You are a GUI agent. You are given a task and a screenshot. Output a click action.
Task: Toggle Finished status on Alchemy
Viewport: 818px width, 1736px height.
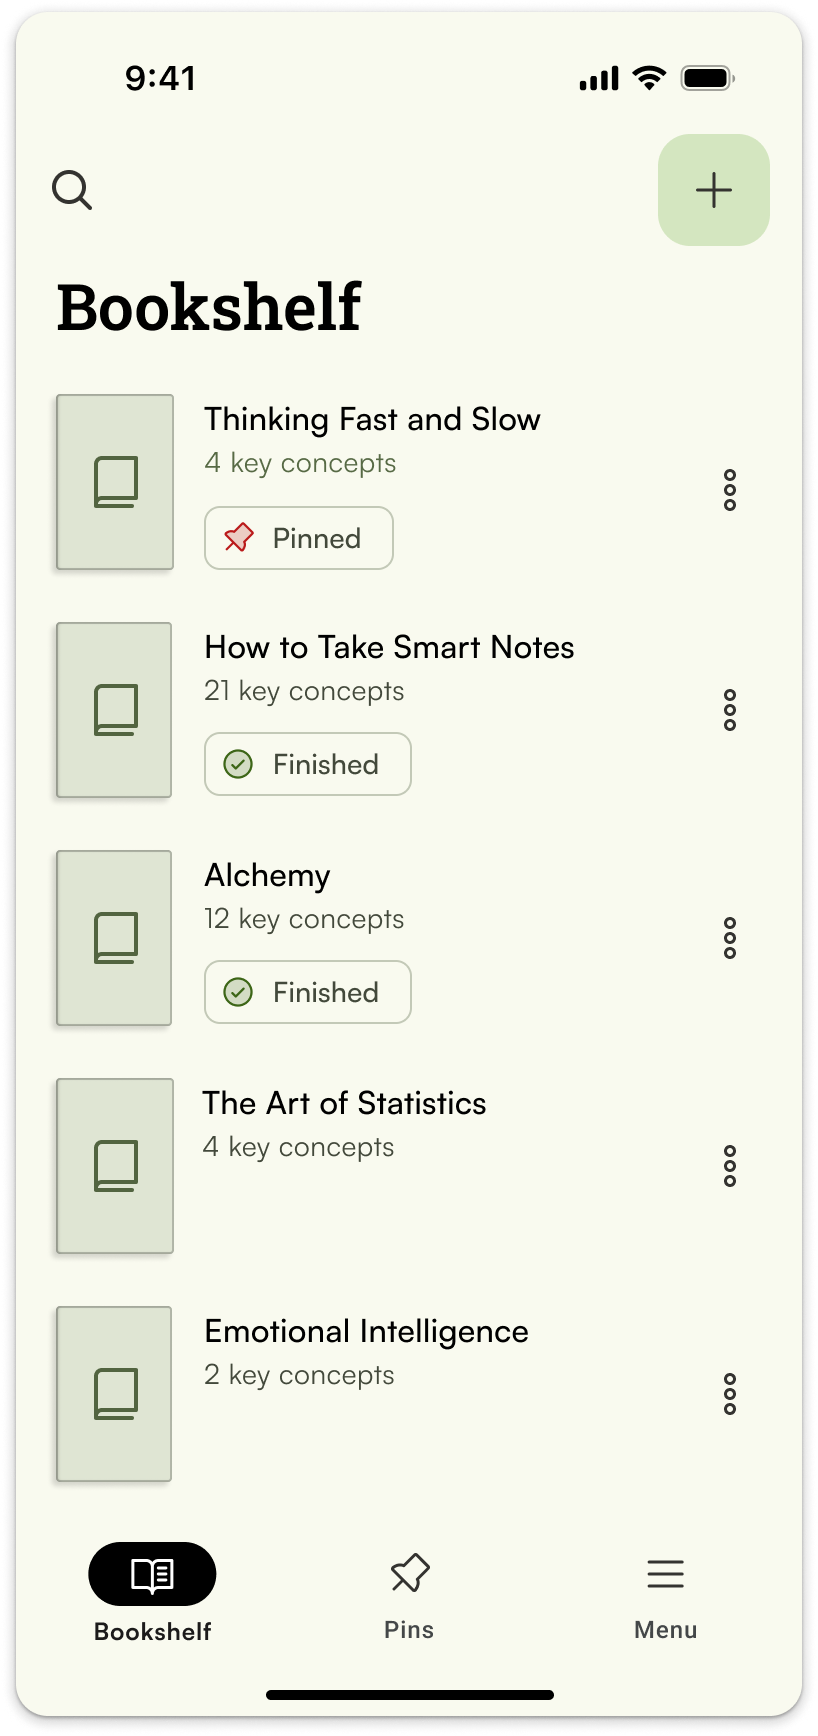coord(307,992)
